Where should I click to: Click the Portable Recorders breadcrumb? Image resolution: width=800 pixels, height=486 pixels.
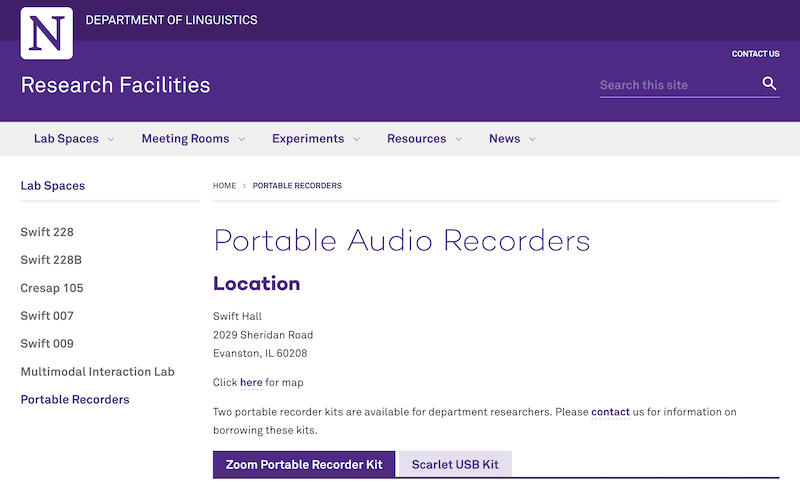(297, 186)
